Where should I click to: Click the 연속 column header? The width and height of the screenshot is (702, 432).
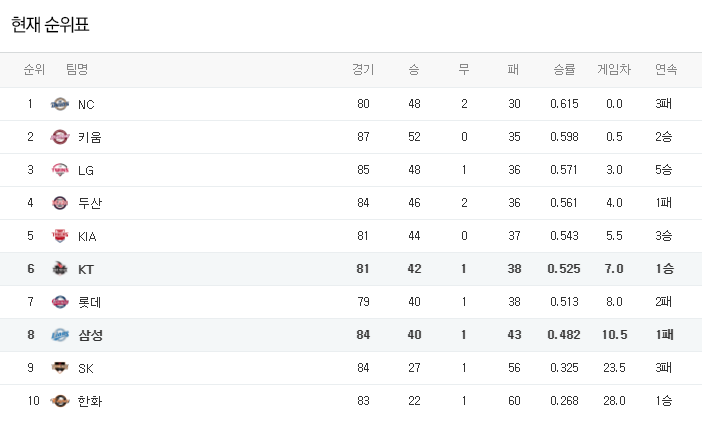(x=665, y=70)
